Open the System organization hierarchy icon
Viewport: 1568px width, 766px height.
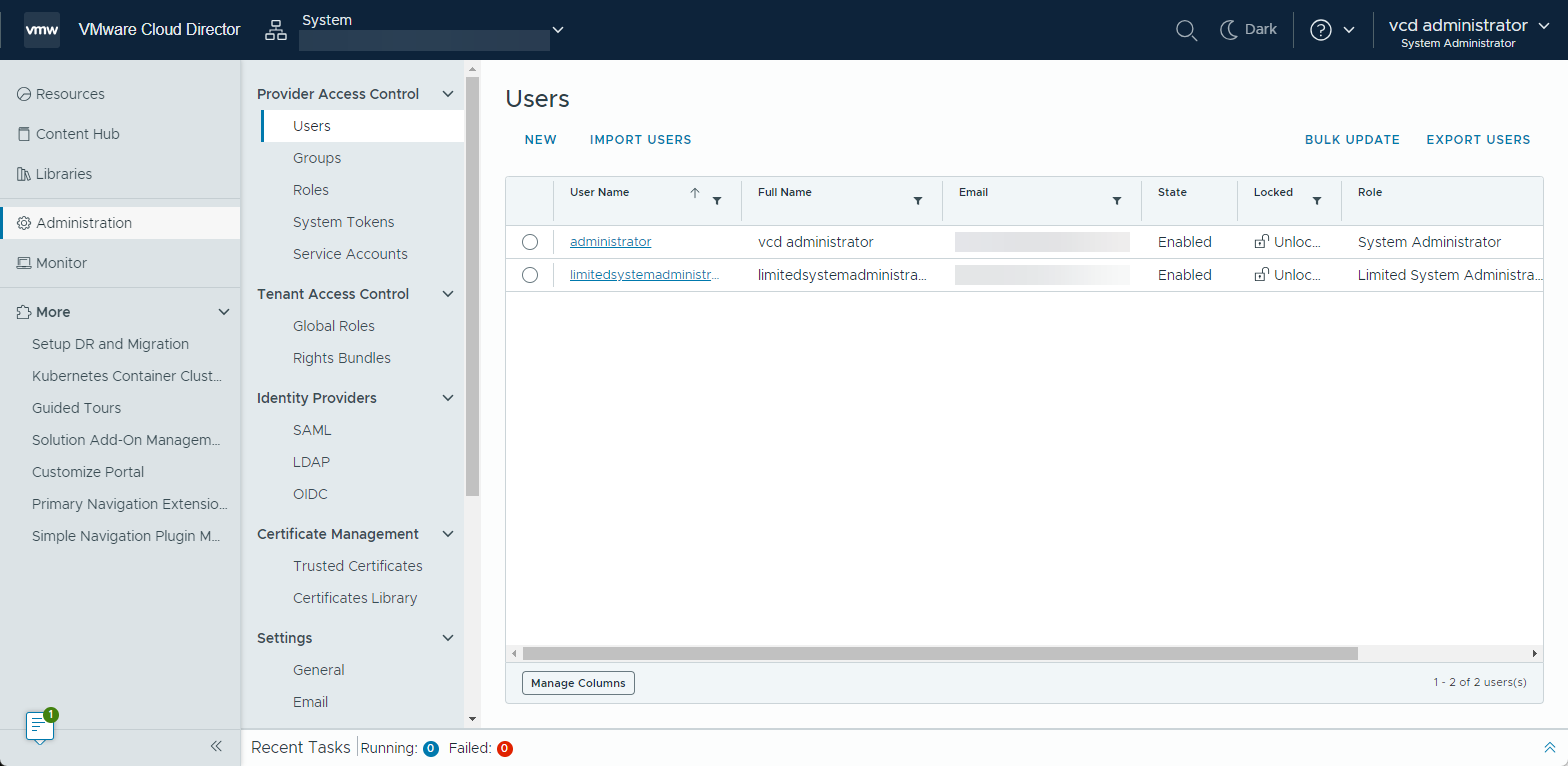(x=275, y=31)
